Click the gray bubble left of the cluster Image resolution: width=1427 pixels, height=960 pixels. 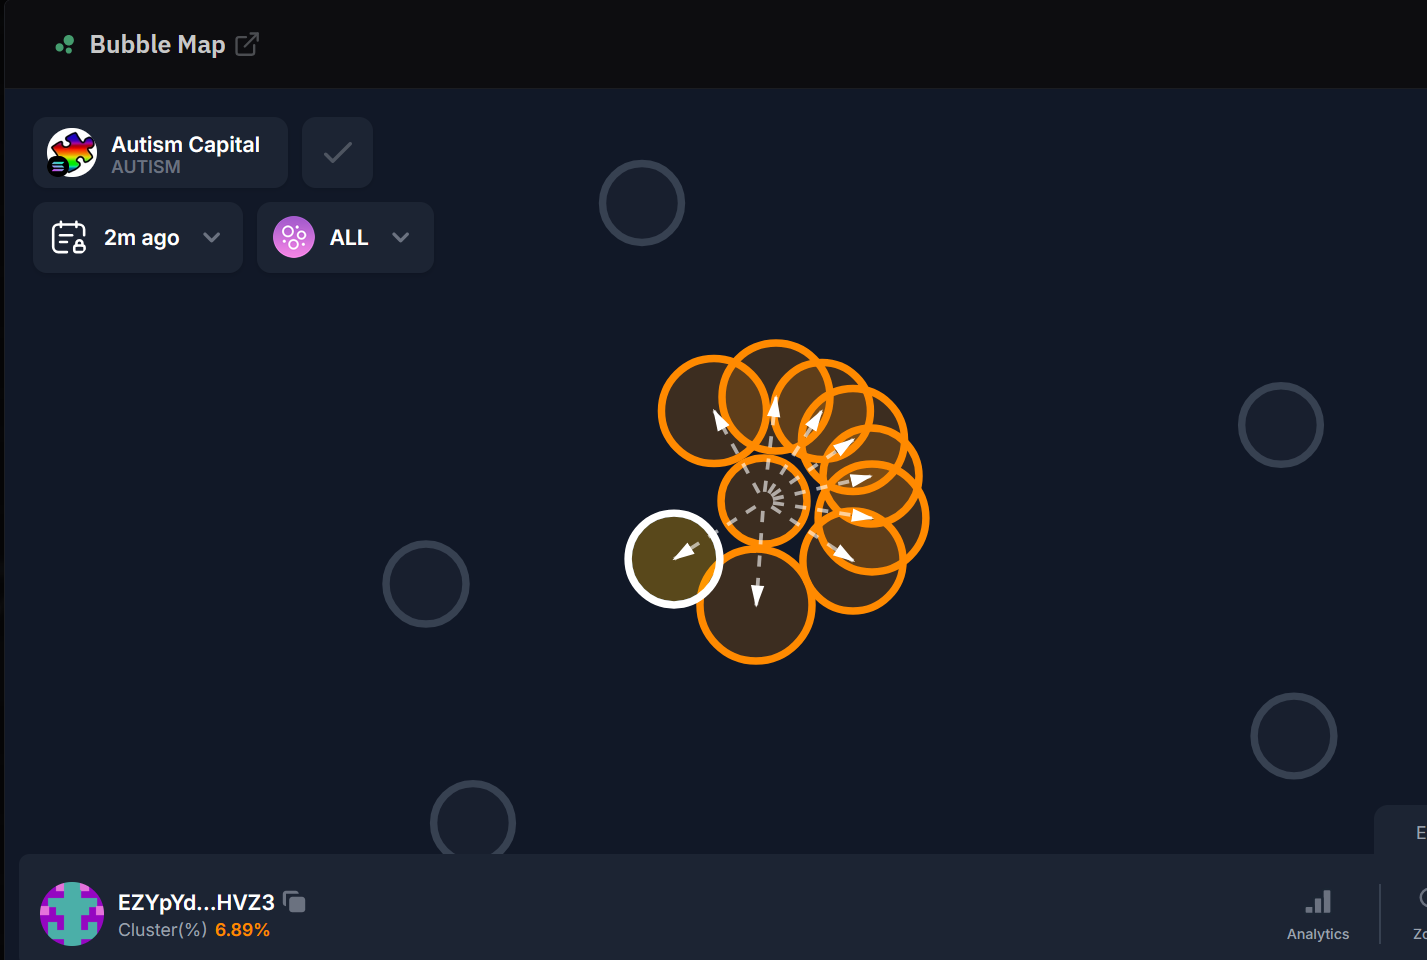(x=426, y=584)
